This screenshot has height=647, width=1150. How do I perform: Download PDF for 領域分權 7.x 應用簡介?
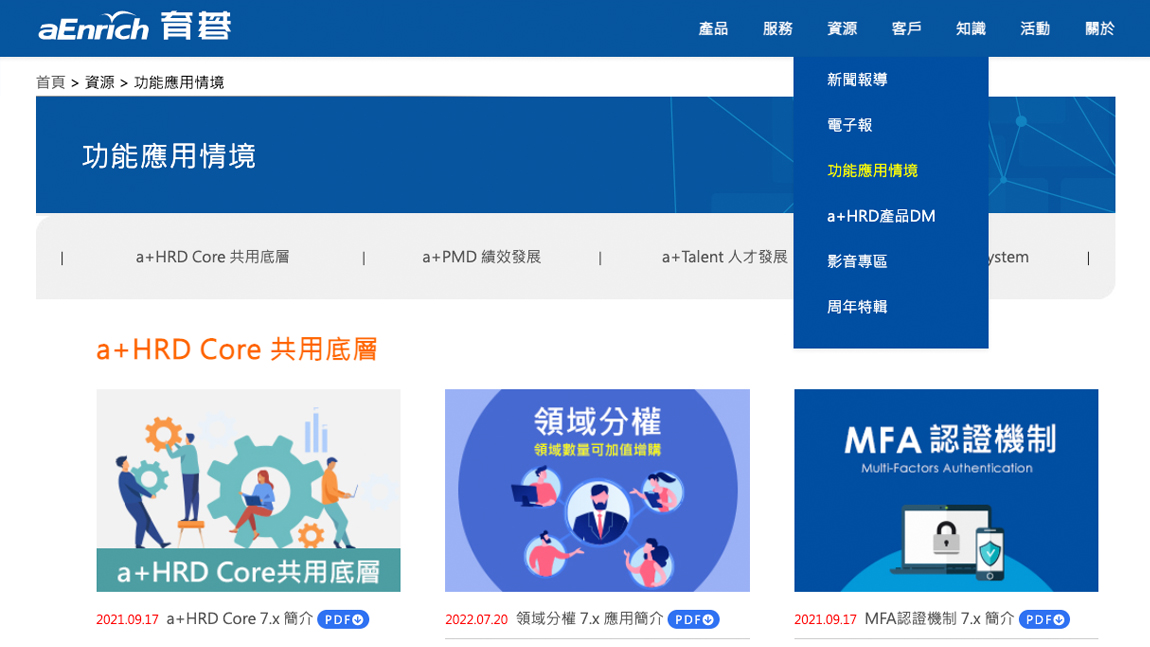(693, 620)
